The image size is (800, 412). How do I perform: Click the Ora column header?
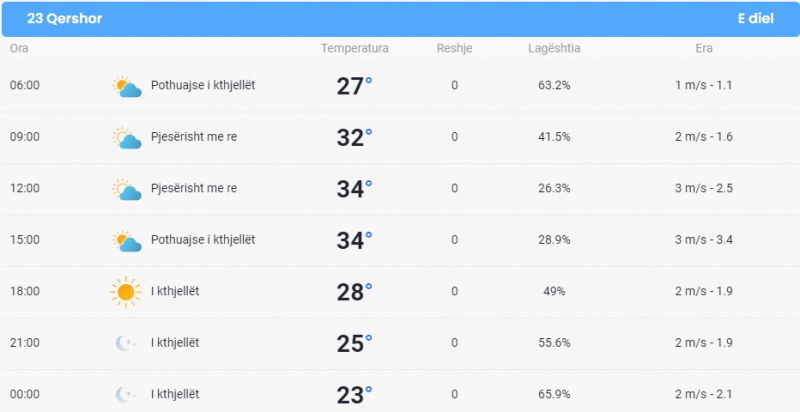(19, 48)
